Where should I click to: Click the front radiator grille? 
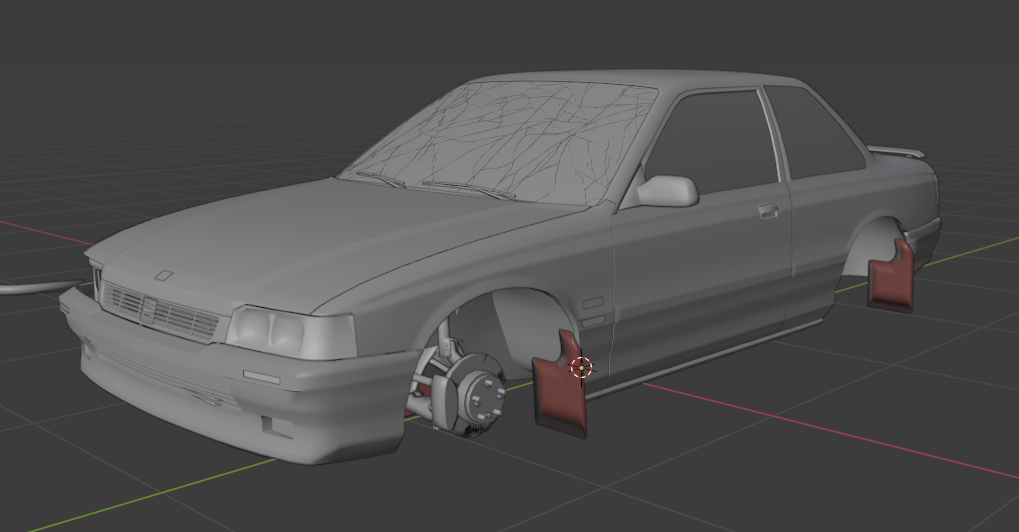[160, 312]
